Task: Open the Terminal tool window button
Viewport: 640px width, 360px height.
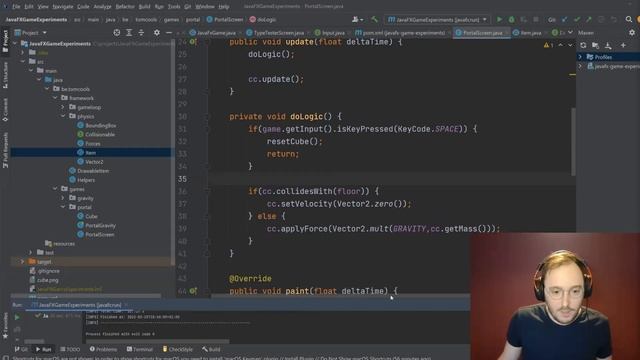Action: pyautogui.click(x=140, y=349)
